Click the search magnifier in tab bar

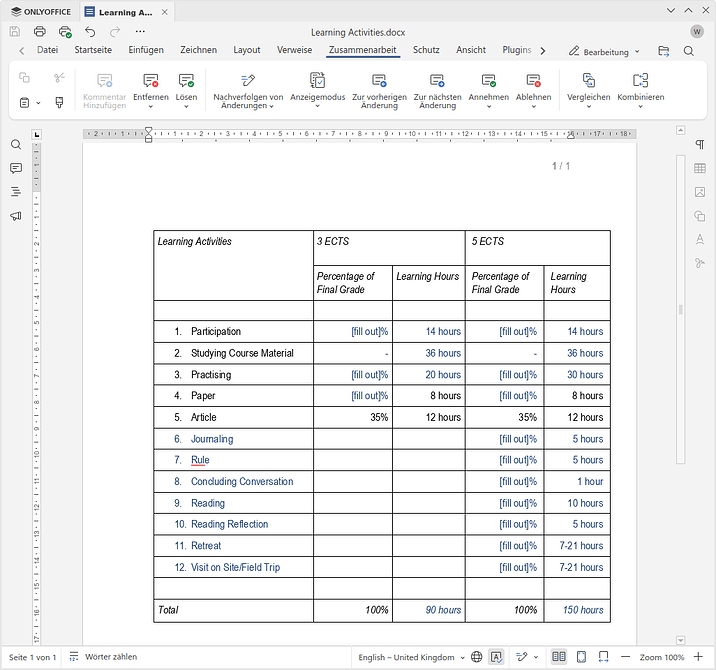[689, 51]
